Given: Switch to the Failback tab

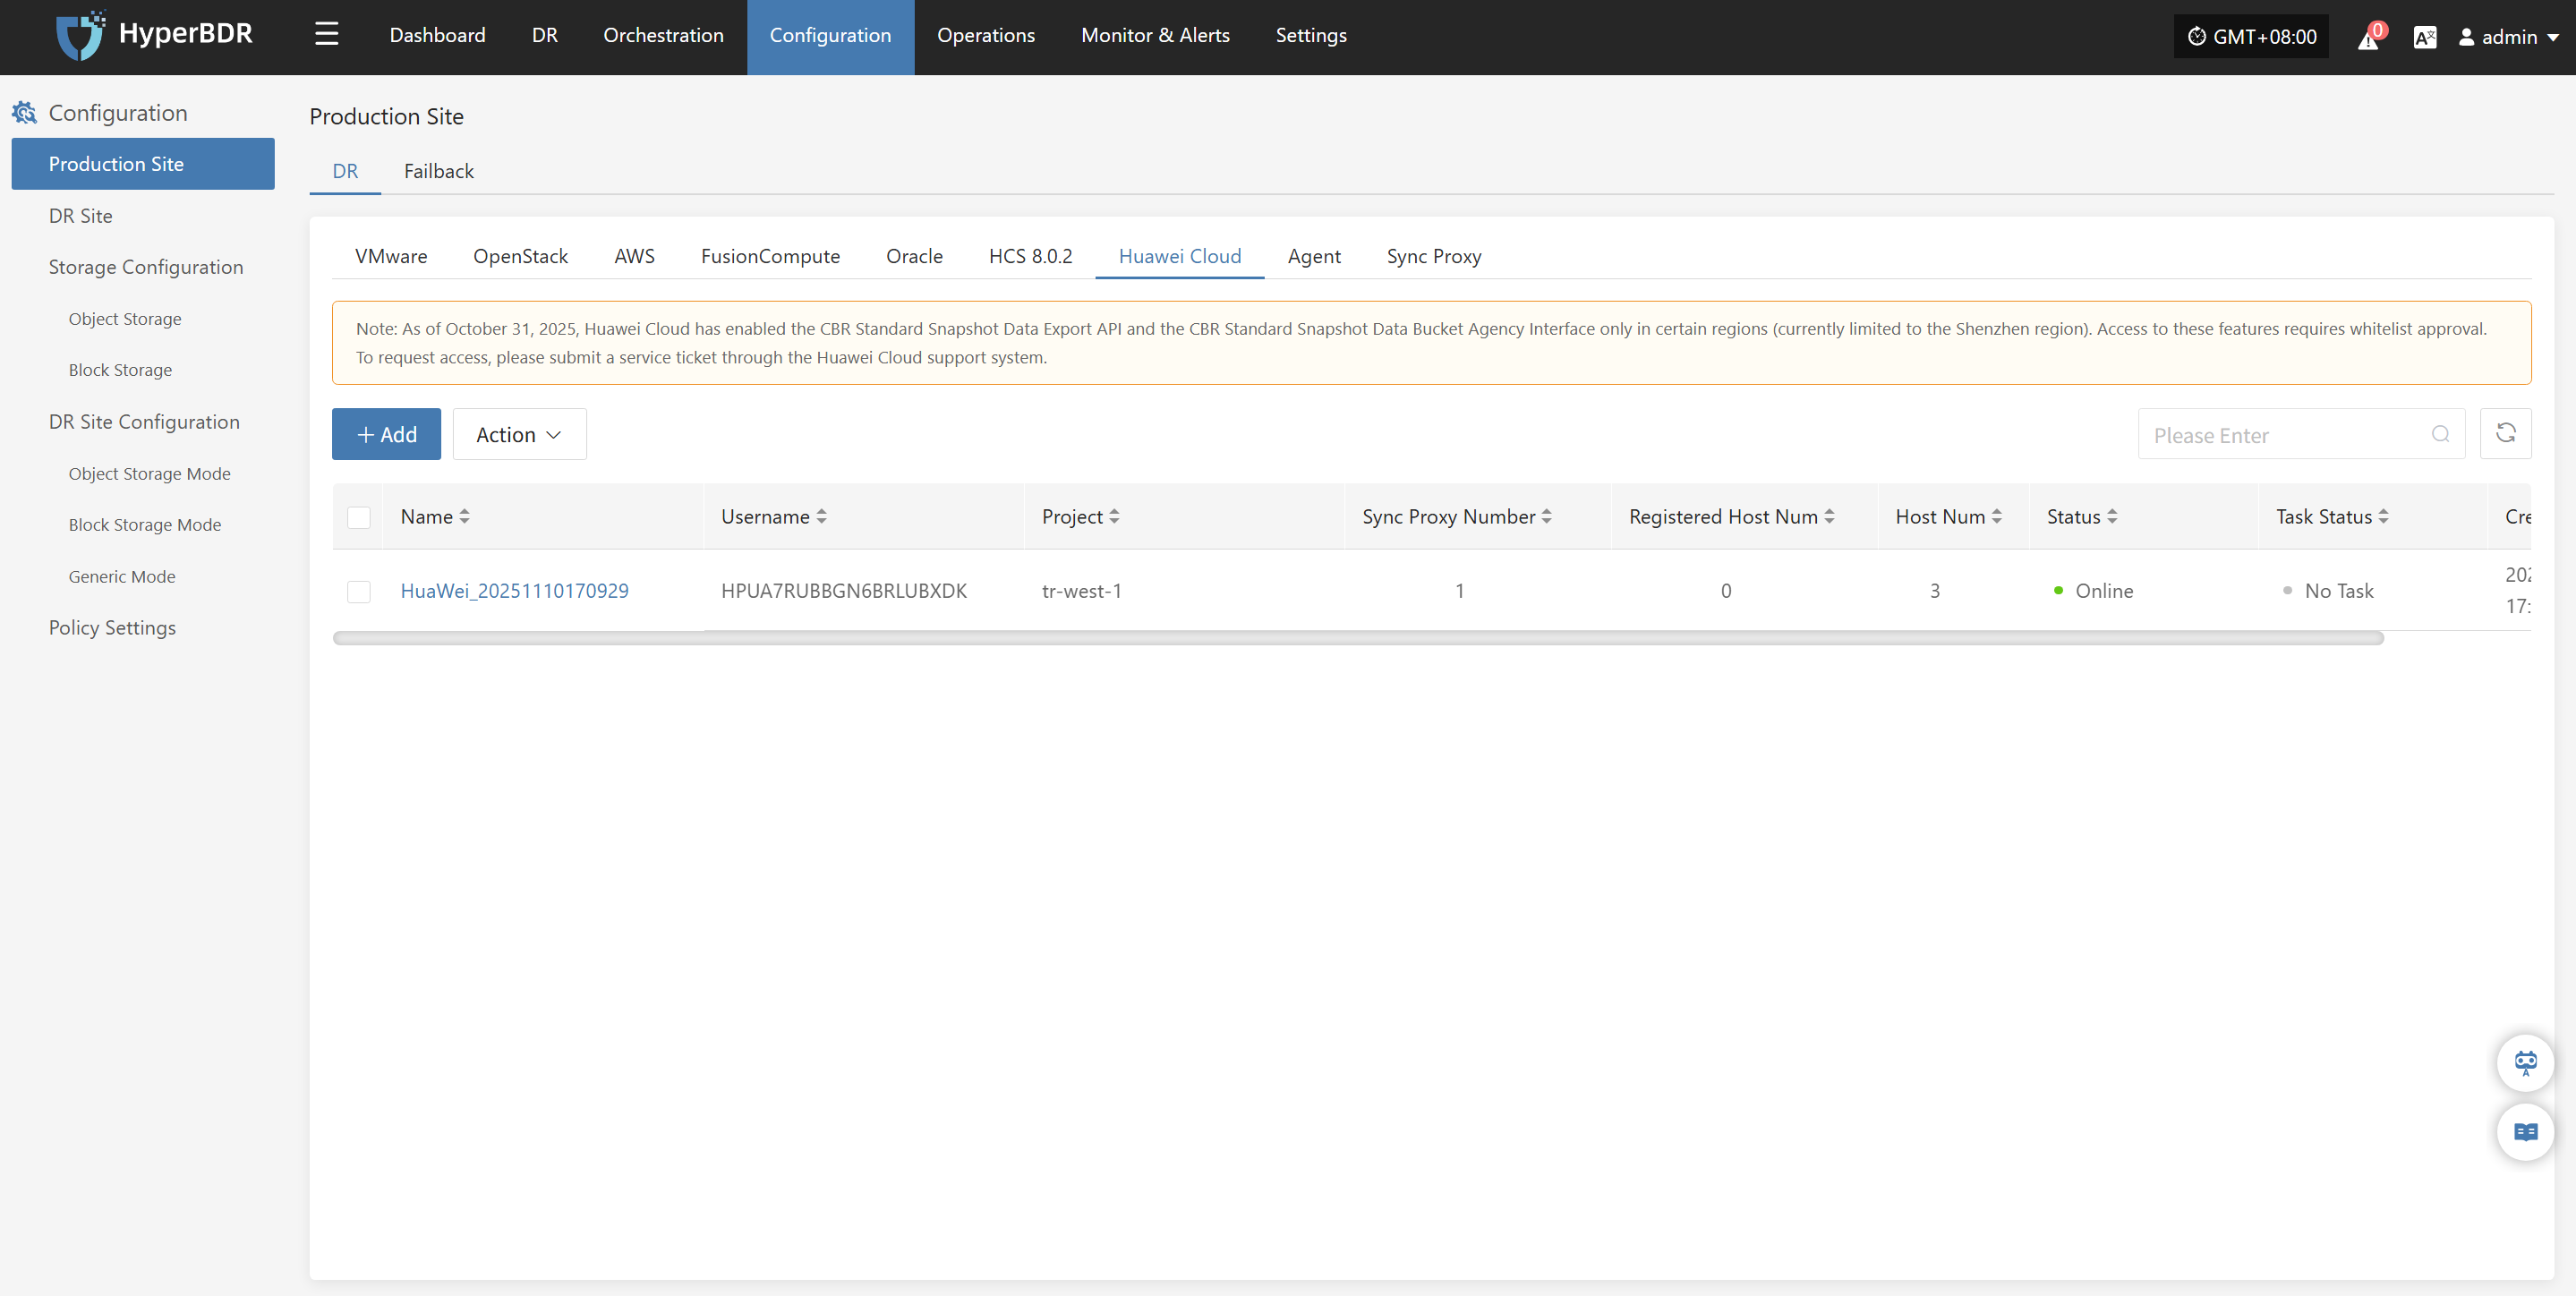Looking at the screenshot, I should [438, 171].
